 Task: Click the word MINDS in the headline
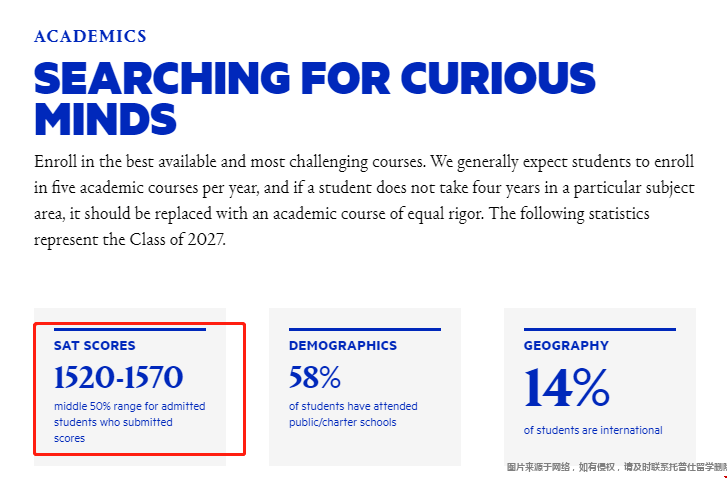[105, 119]
